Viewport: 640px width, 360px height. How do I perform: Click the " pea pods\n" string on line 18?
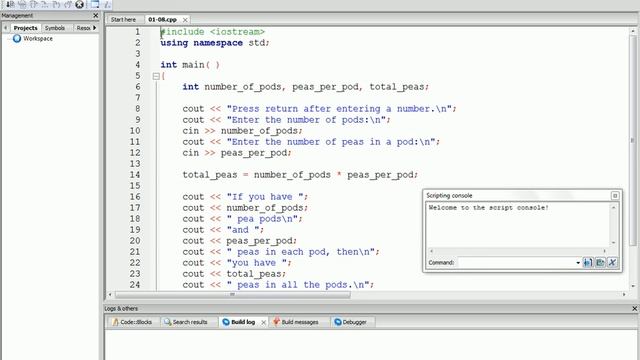(x=263, y=219)
